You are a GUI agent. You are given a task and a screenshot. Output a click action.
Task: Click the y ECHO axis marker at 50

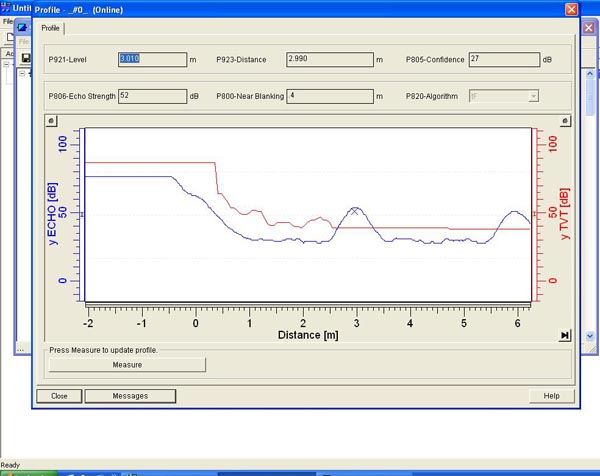(x=82, y=215)
